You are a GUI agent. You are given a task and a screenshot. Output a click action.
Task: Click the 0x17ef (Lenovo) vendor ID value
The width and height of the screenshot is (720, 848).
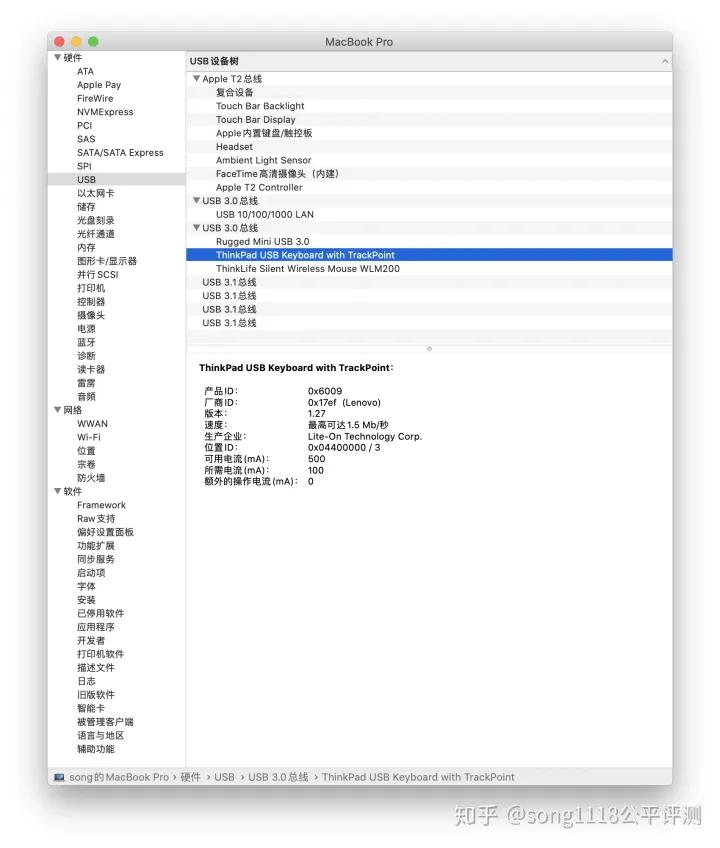tap(344, 402)
